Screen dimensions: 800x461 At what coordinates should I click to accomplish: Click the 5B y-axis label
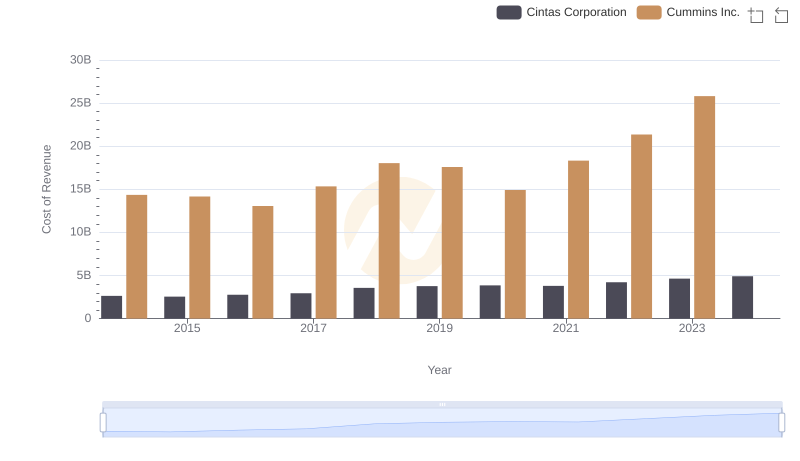pos(84,275)
